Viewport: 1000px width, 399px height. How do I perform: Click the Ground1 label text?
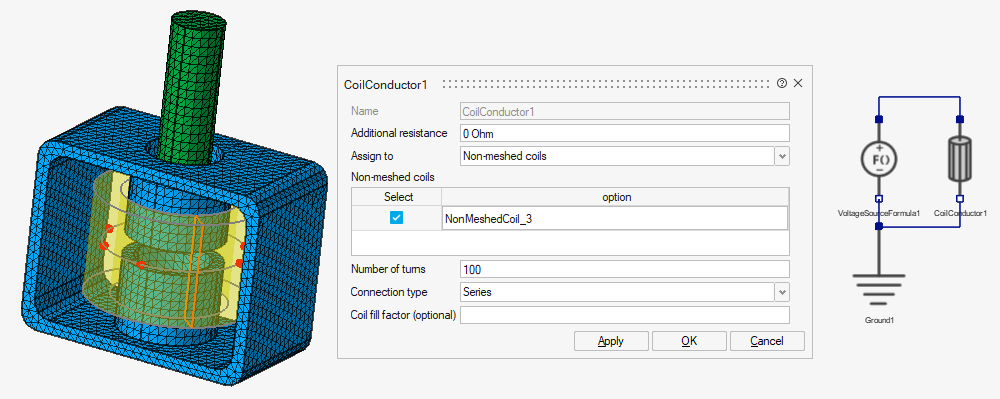[879, 321]
